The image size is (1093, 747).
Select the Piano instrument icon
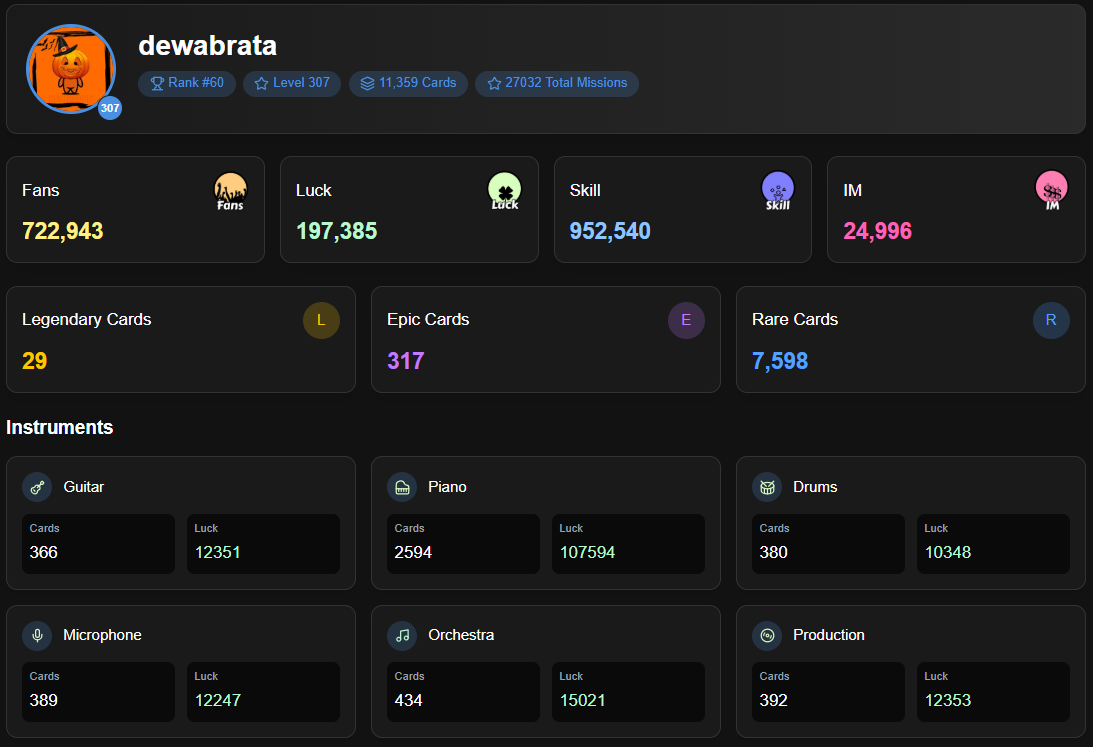pos(402,487)
